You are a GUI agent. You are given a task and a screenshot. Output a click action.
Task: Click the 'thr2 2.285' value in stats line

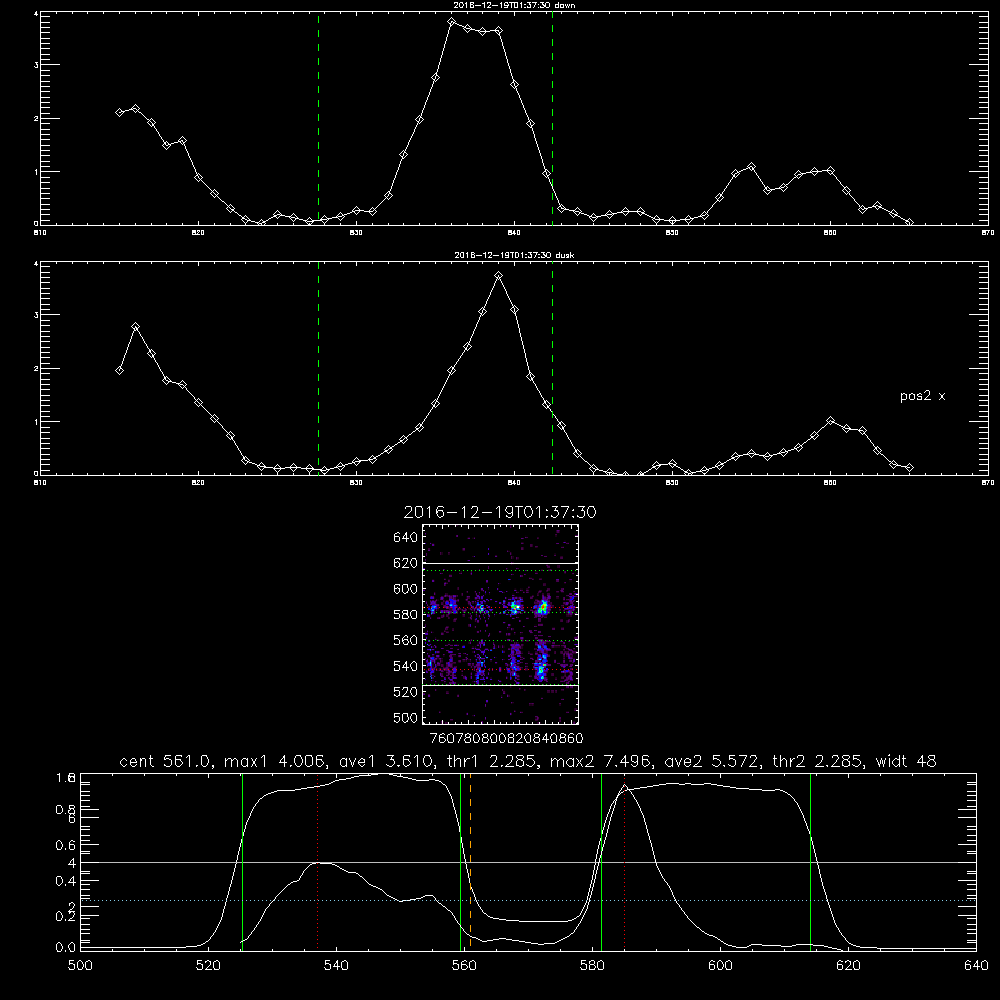pyautogui.click(x=816, y=761)
